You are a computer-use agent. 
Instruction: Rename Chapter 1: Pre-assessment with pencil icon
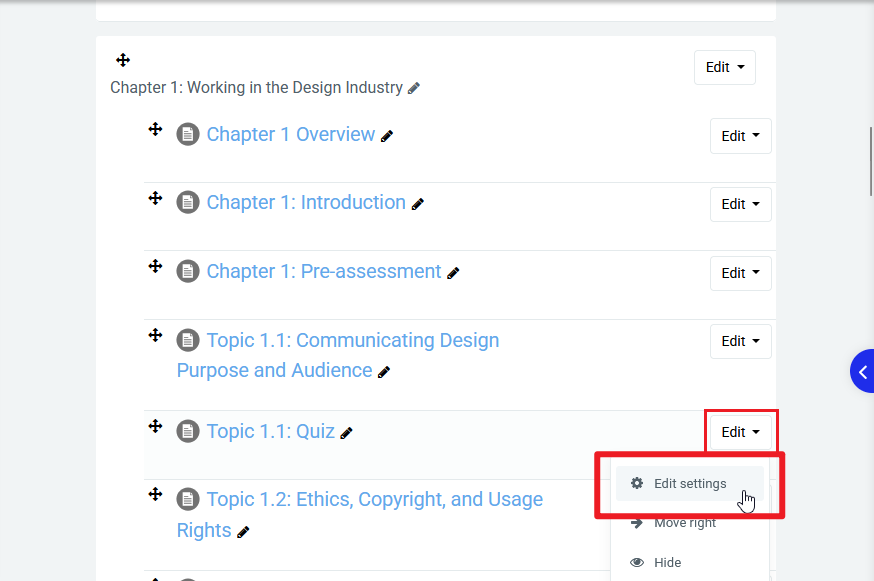pyautogui.click(x=453, y=273)
